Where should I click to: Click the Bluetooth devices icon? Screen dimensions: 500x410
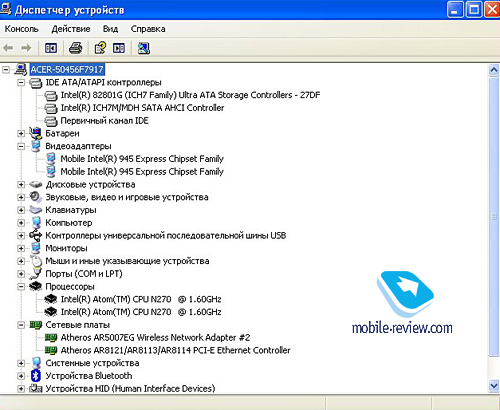coord(36,376)
